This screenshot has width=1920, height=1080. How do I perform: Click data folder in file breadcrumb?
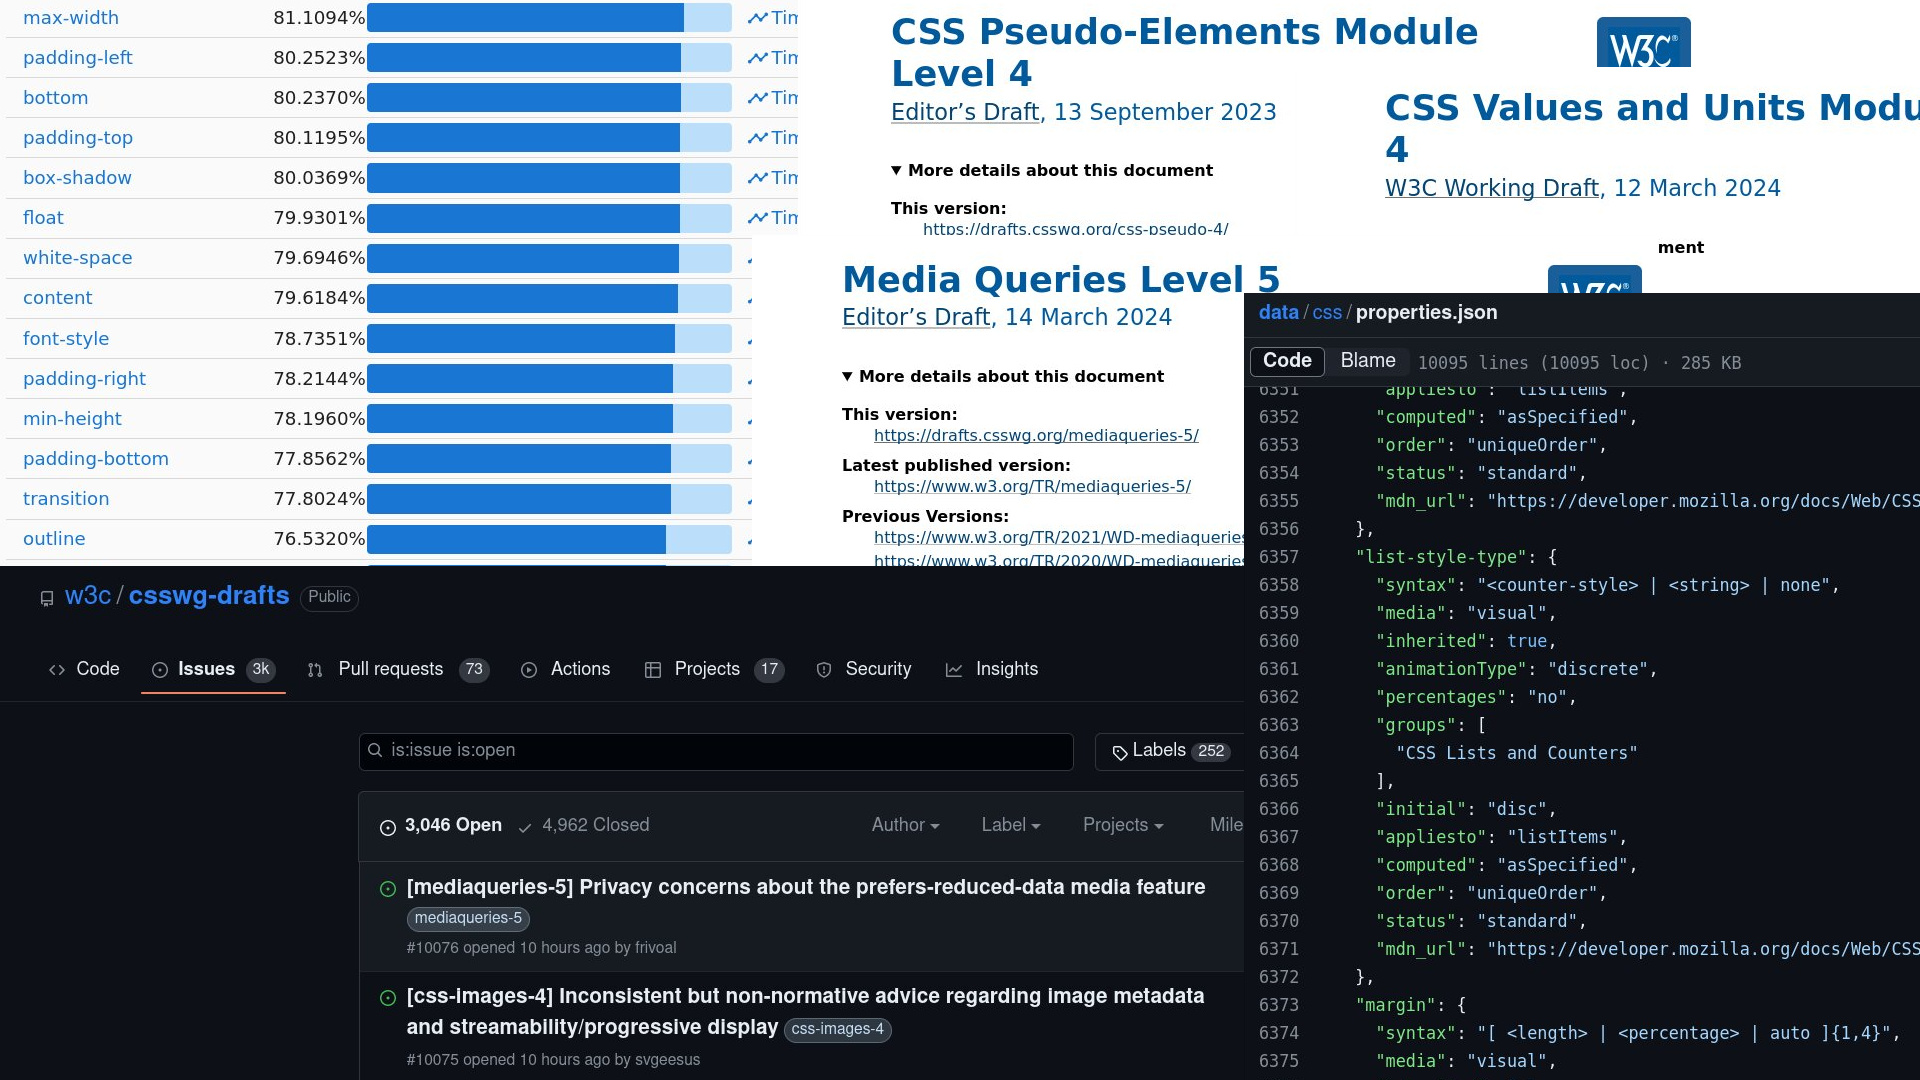point(1278,313)
